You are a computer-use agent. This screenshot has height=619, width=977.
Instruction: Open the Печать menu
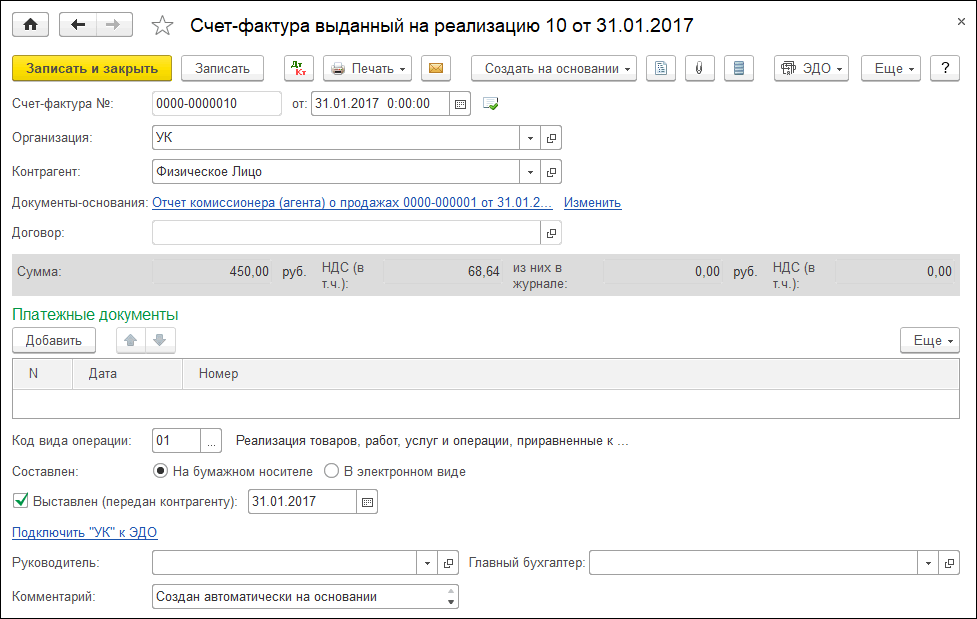pos(368,68)
